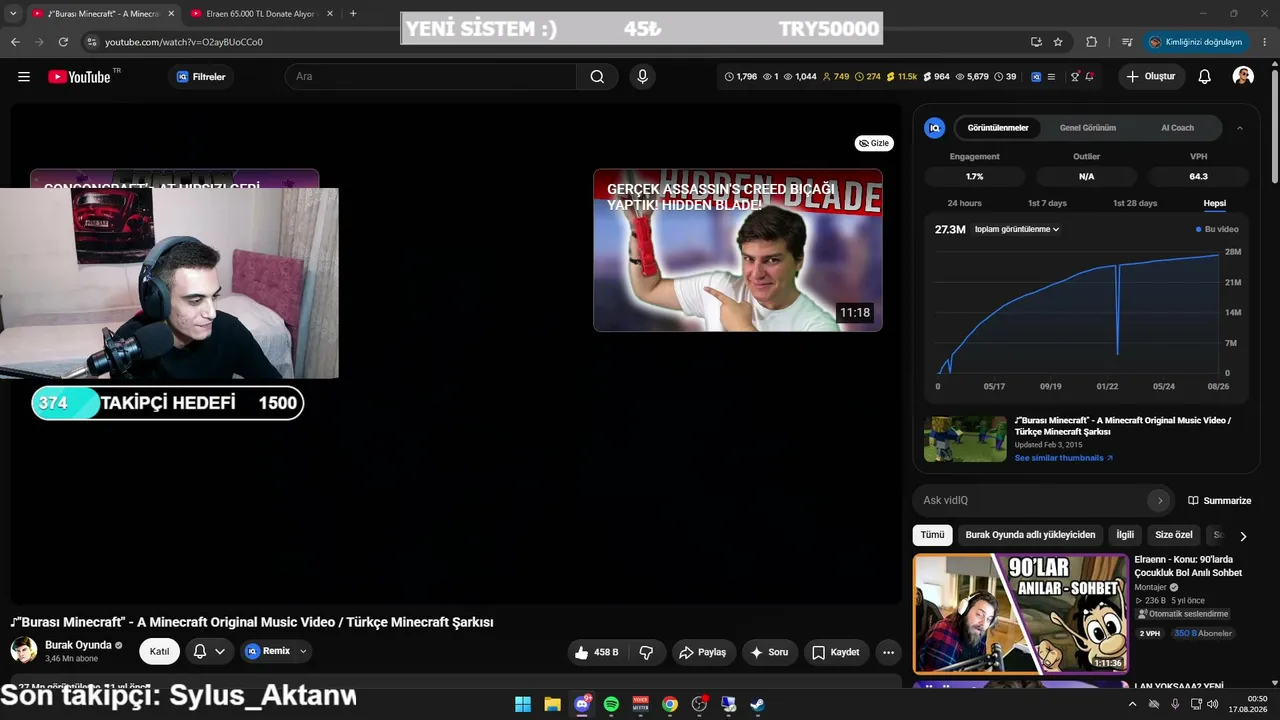The width and height of the screenshot is (1280, 720).
Task: Open the account avatar menu
Action: pos(1243,77)
